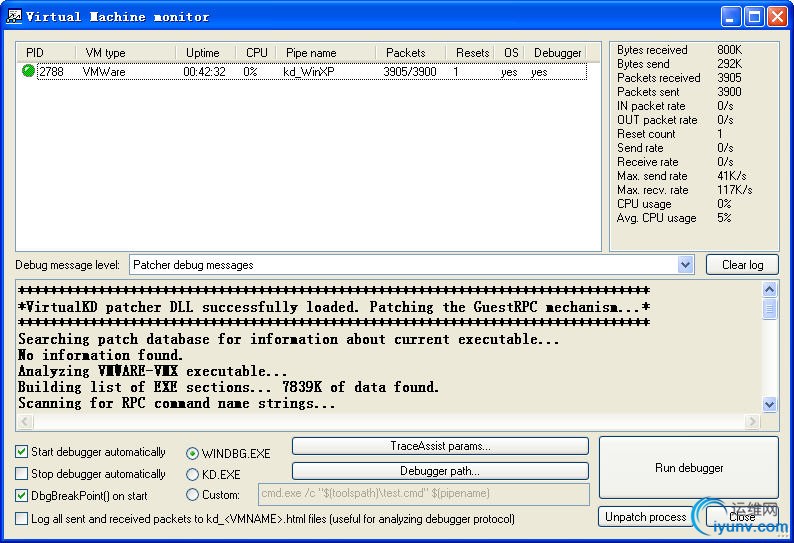Select the Custom debugger radio button
The image size is (794, 543).
coord(193,495)
